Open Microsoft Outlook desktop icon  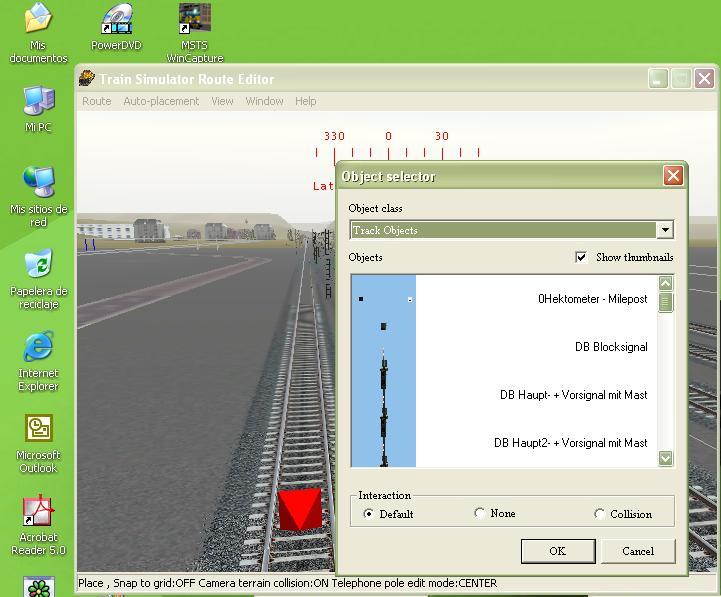pyautogui.click(x=38, y=430)
